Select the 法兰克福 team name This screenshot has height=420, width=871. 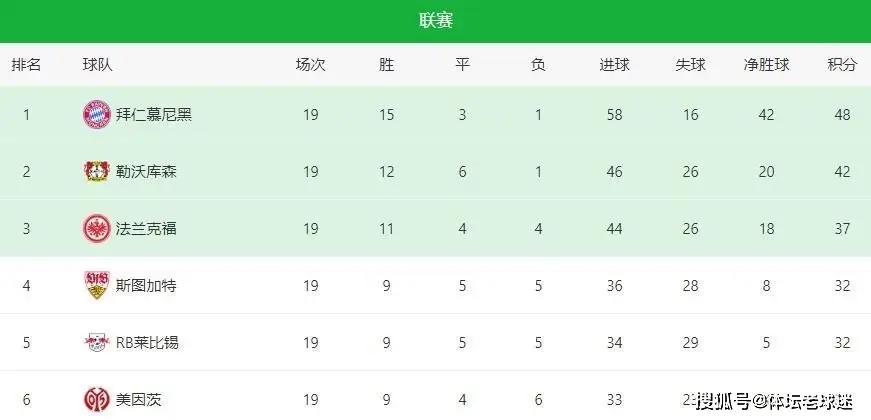143,228
